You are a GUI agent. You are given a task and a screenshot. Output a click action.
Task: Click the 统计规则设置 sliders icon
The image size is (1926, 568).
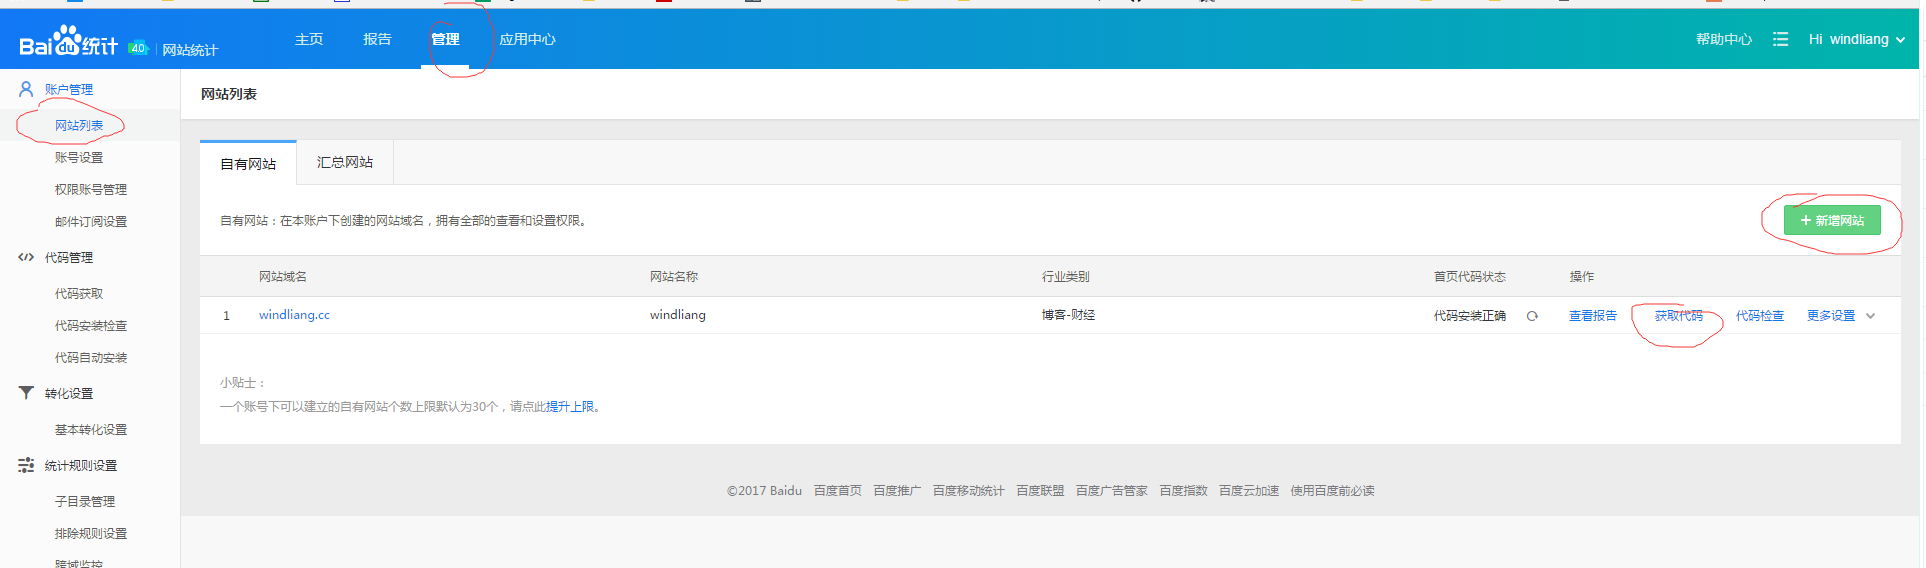(x=26, y=465)
